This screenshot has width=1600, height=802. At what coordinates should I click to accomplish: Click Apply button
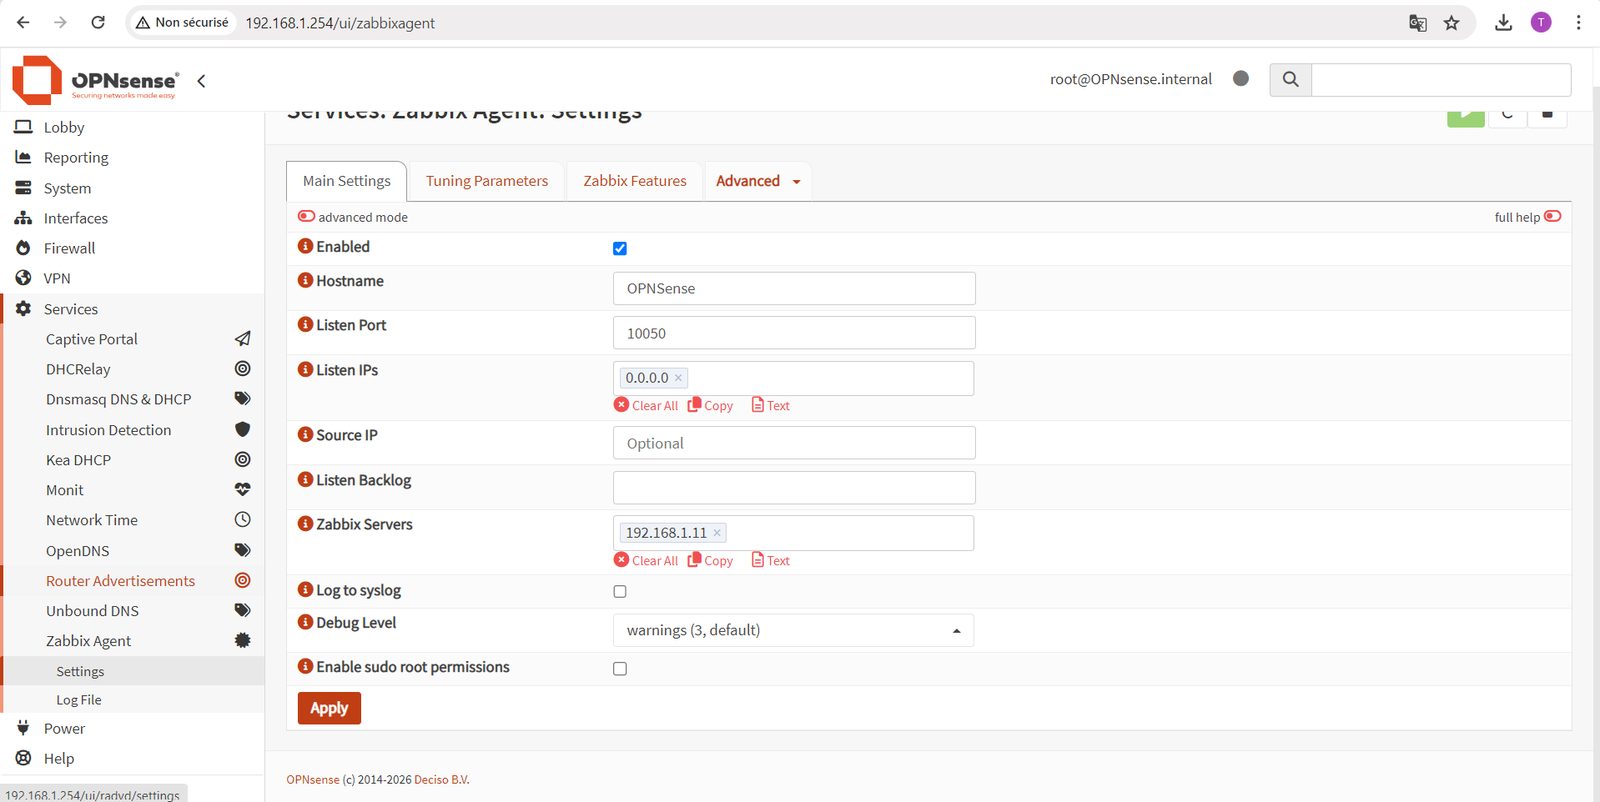(x=329, y=708)
